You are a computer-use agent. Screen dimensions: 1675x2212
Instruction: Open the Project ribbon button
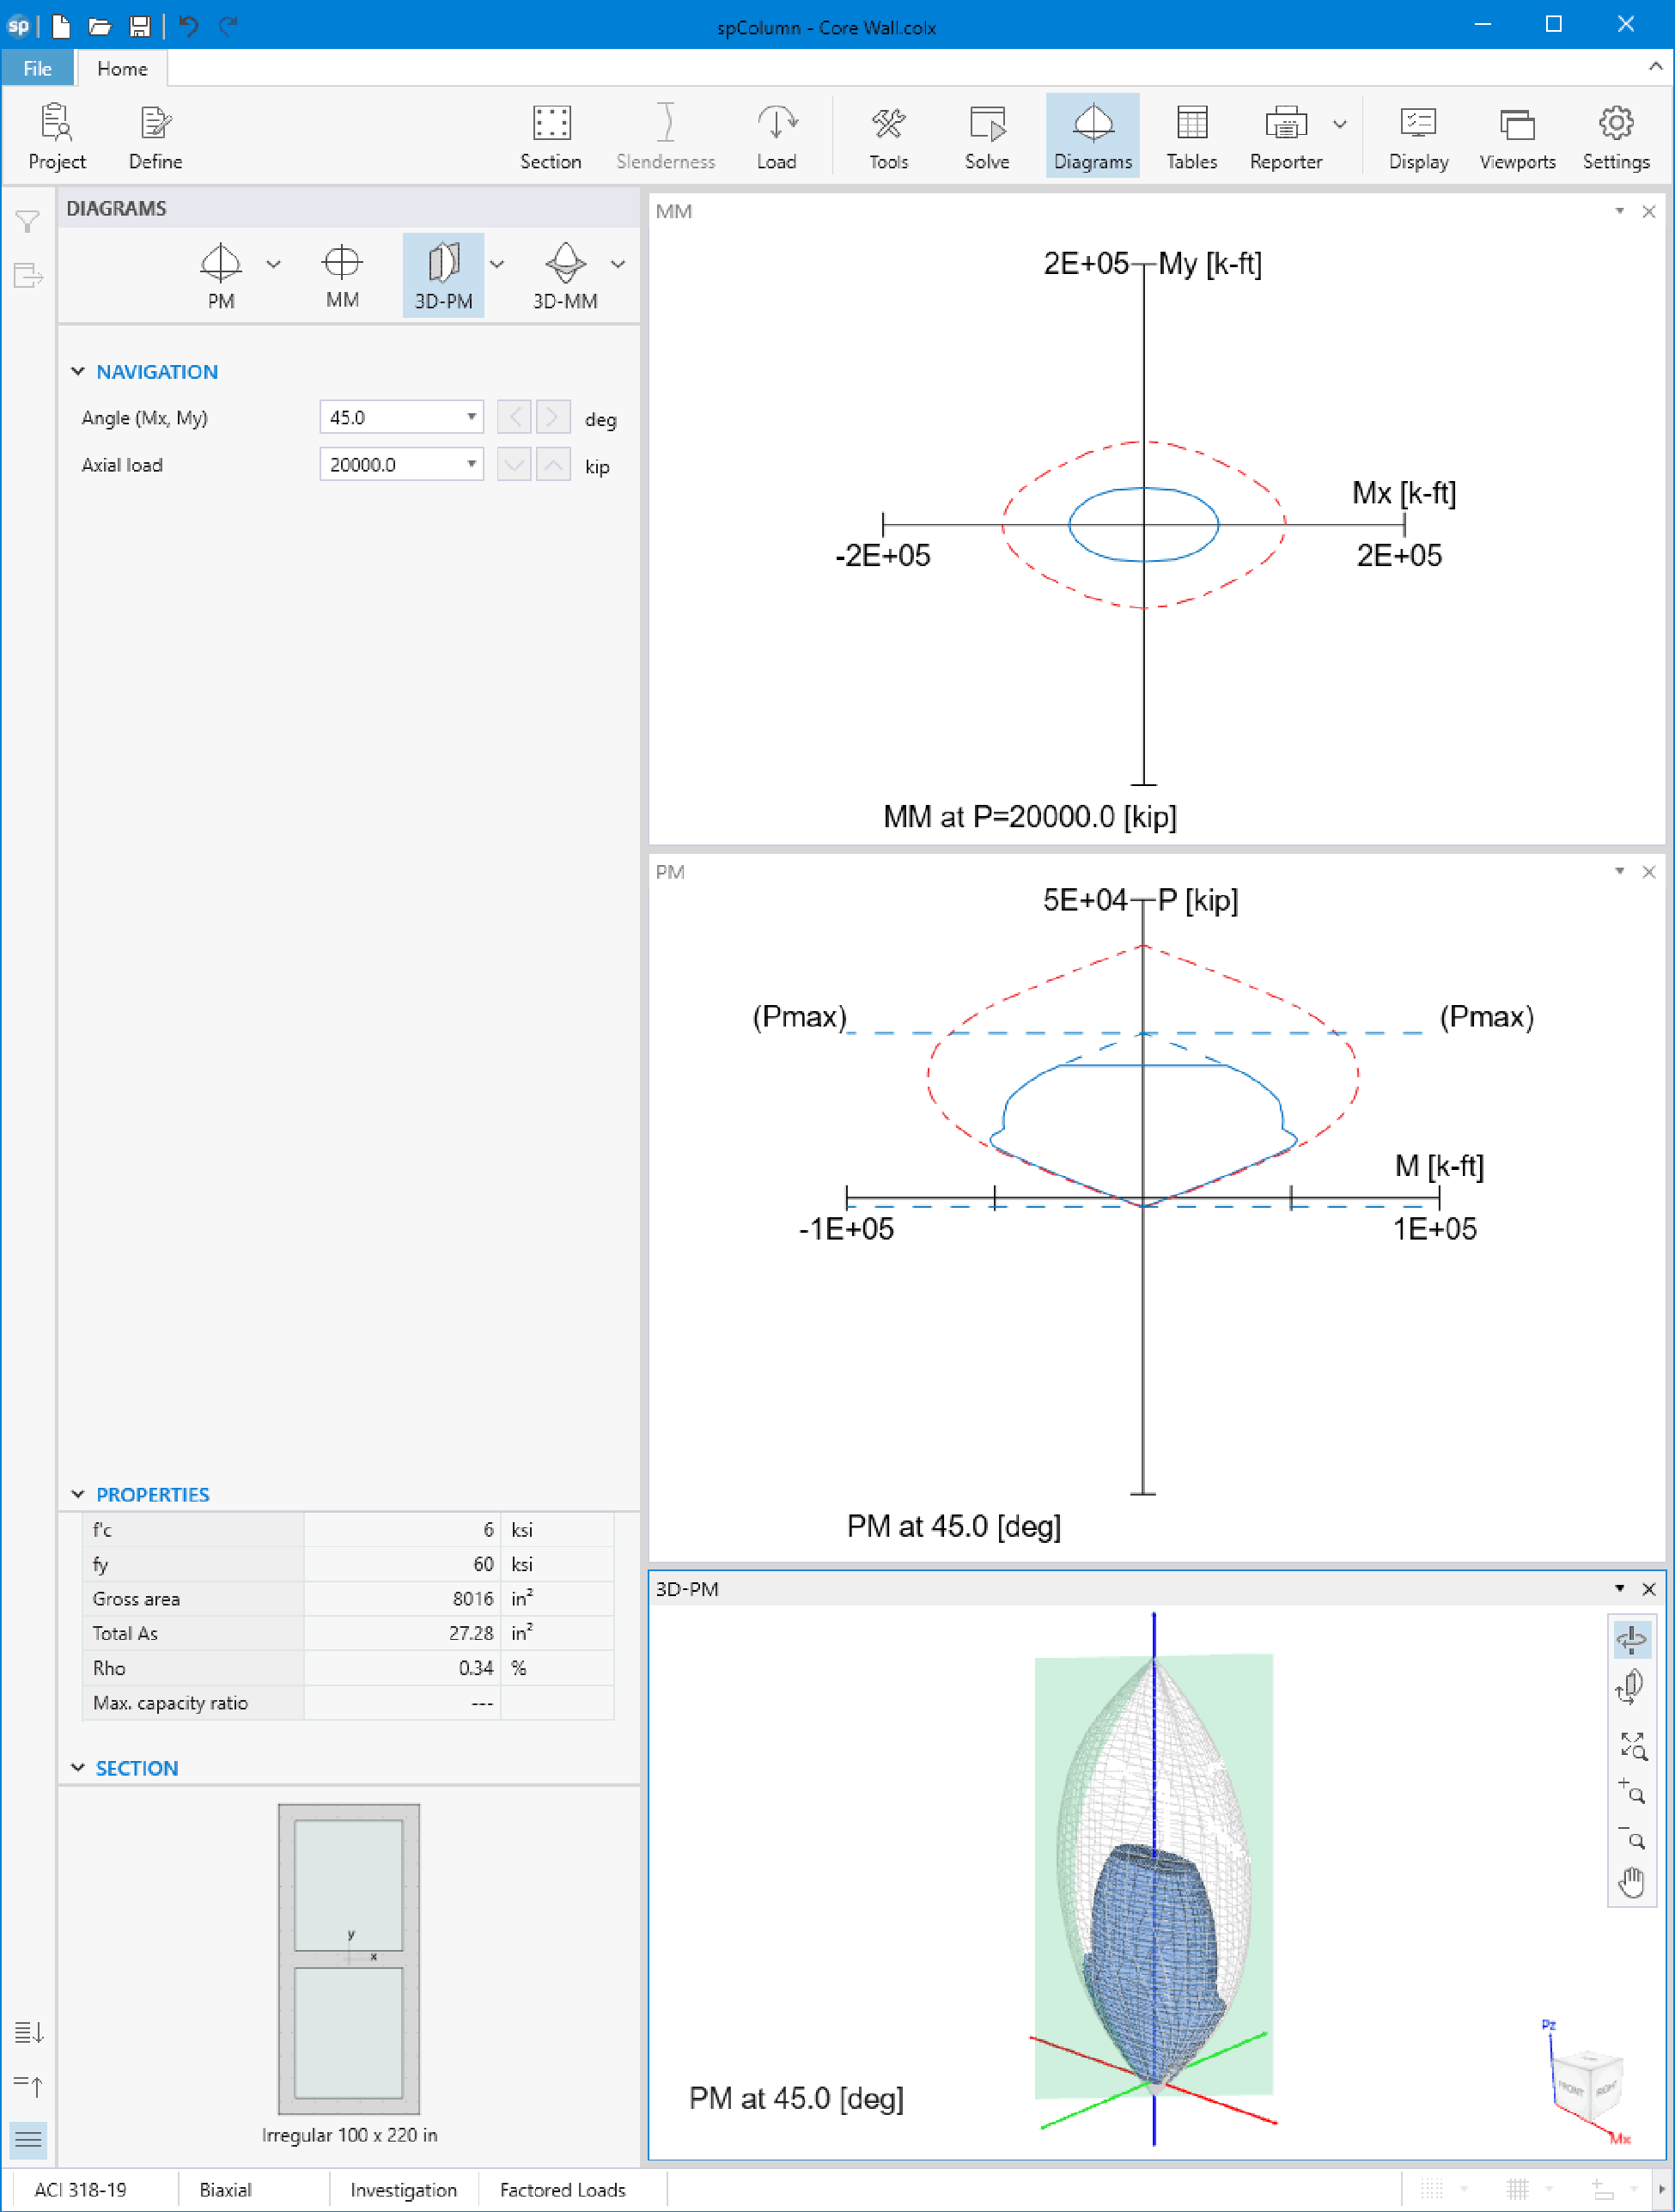pyautogui.click(x=57, y=136)
